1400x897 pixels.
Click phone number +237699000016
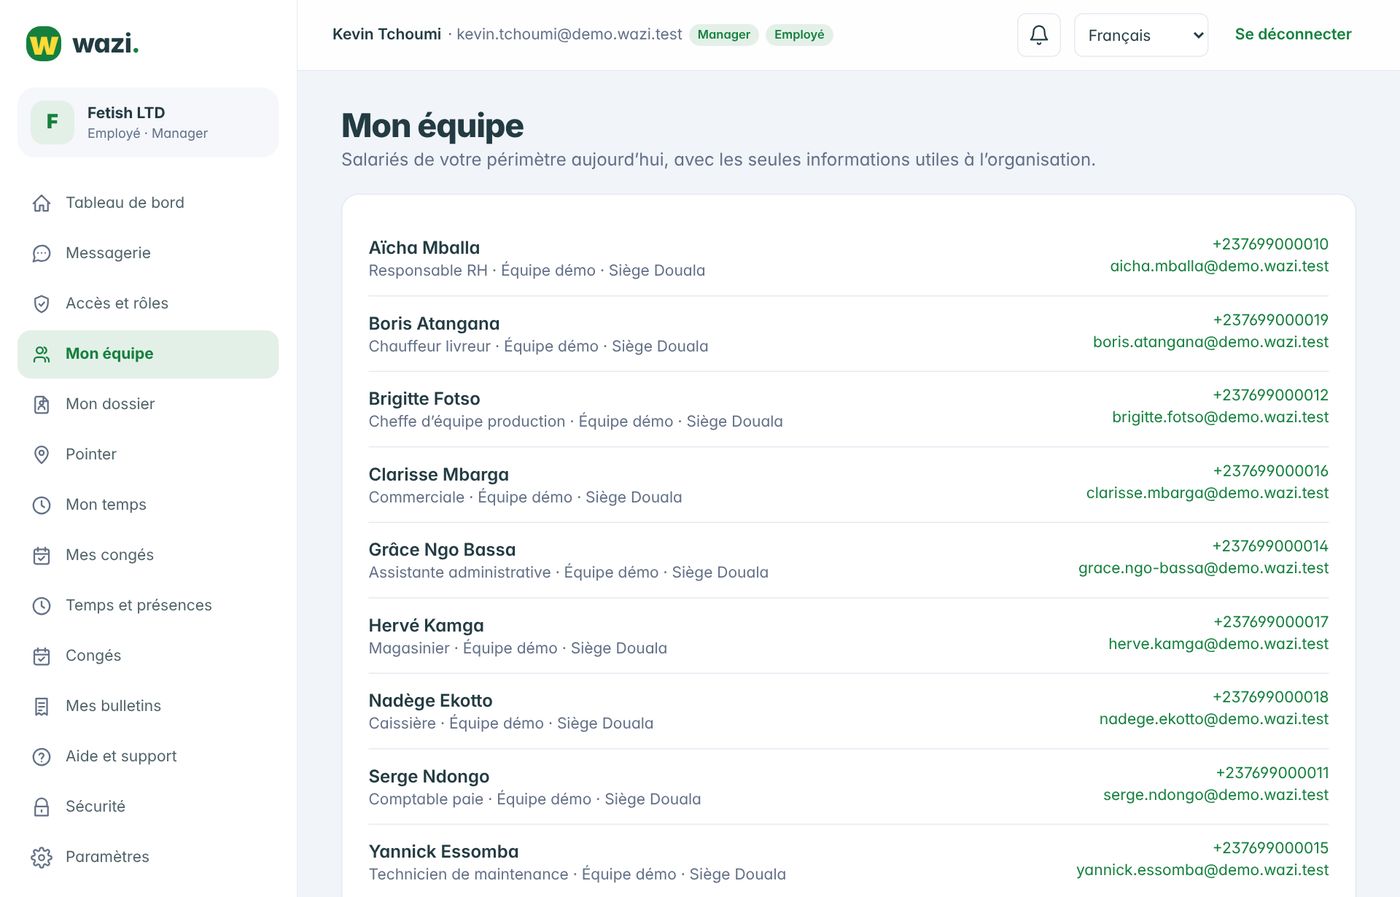[x=1271, y=471]
